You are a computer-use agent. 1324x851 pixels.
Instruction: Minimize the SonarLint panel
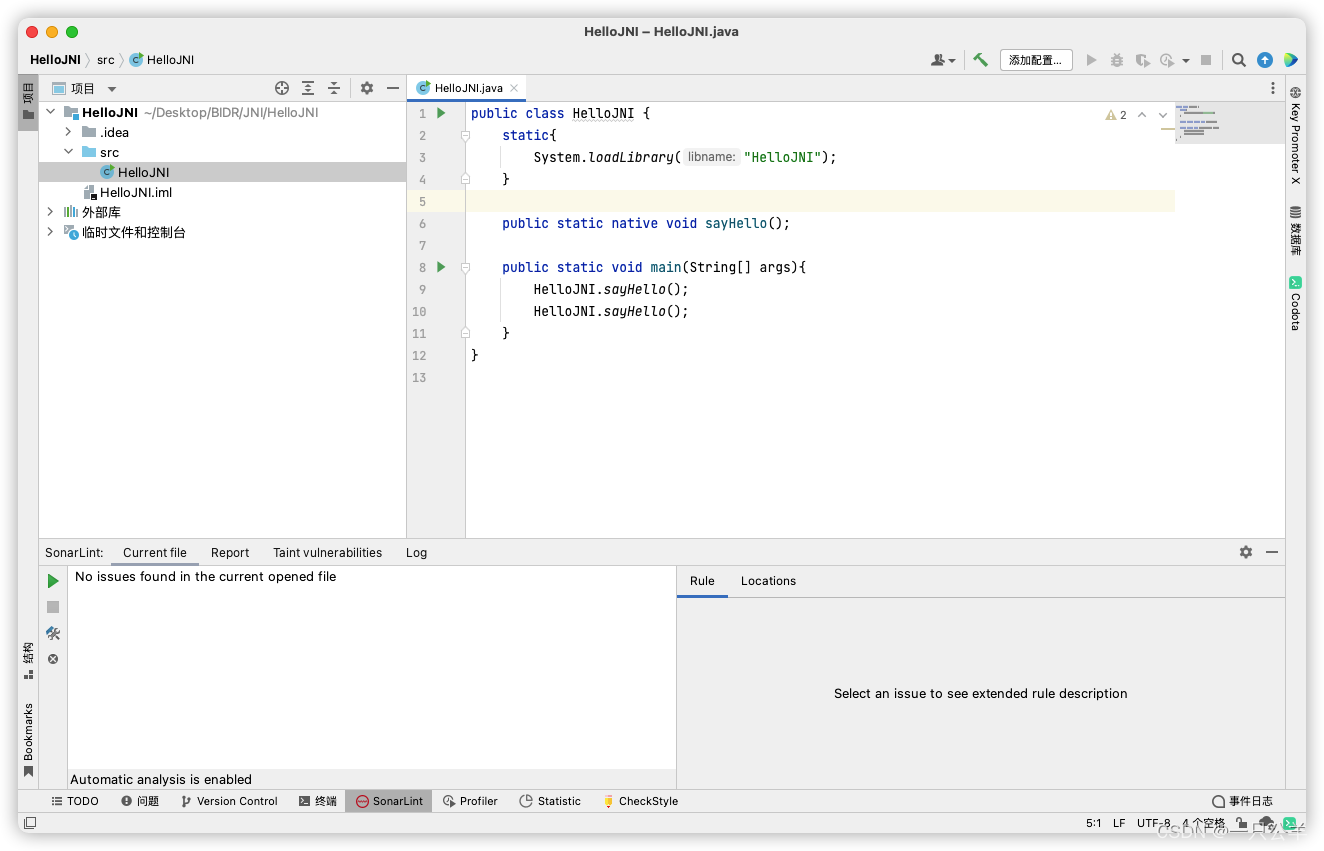[1272, 552]
